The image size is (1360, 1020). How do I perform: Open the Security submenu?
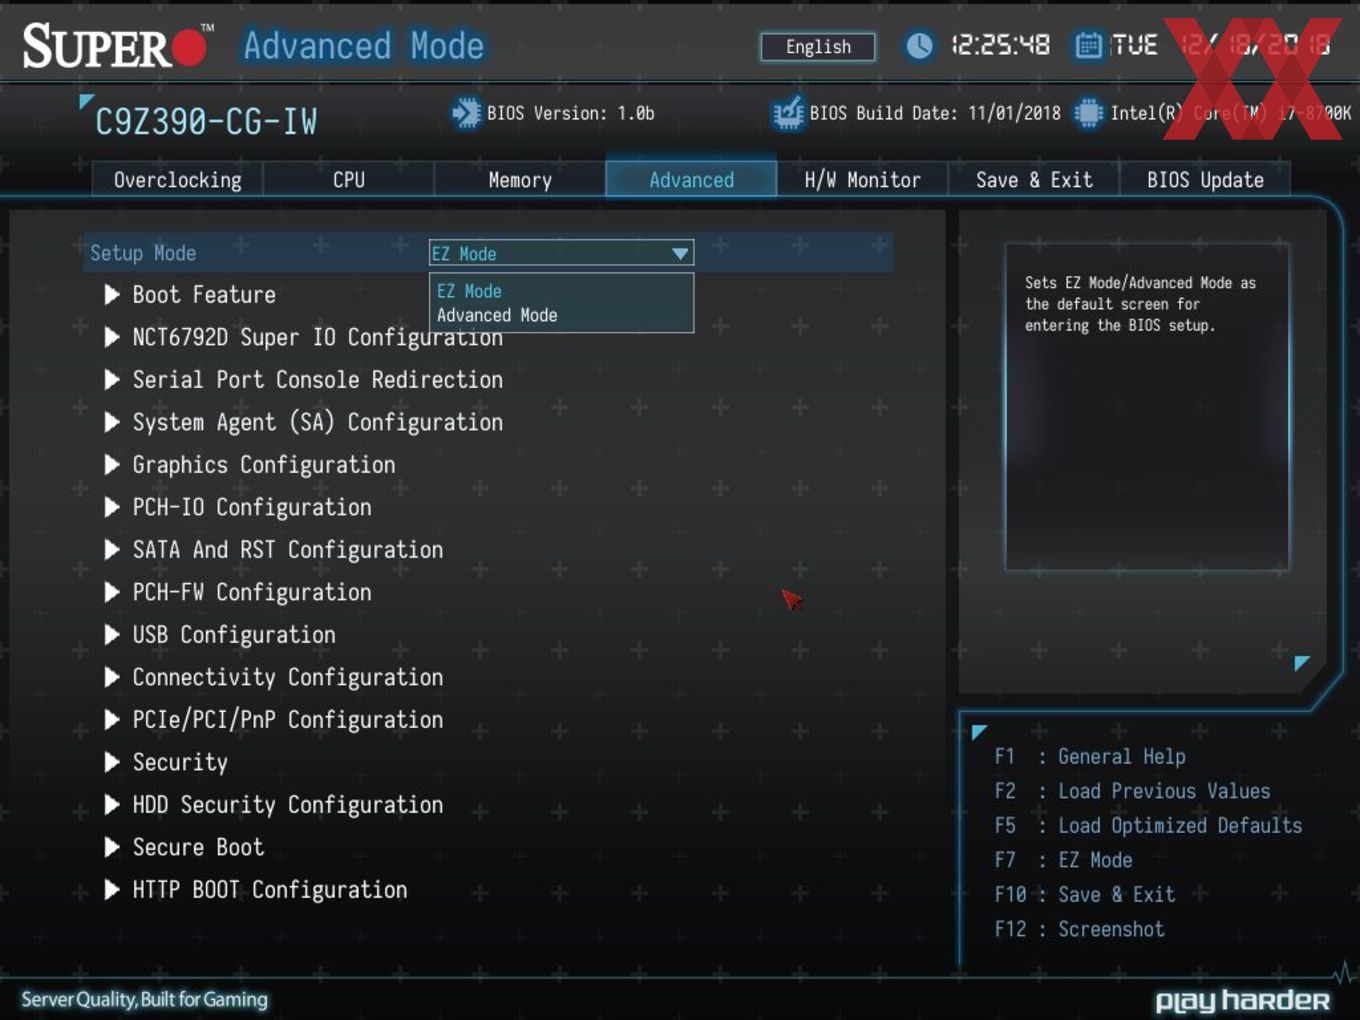tap(180, 762)
